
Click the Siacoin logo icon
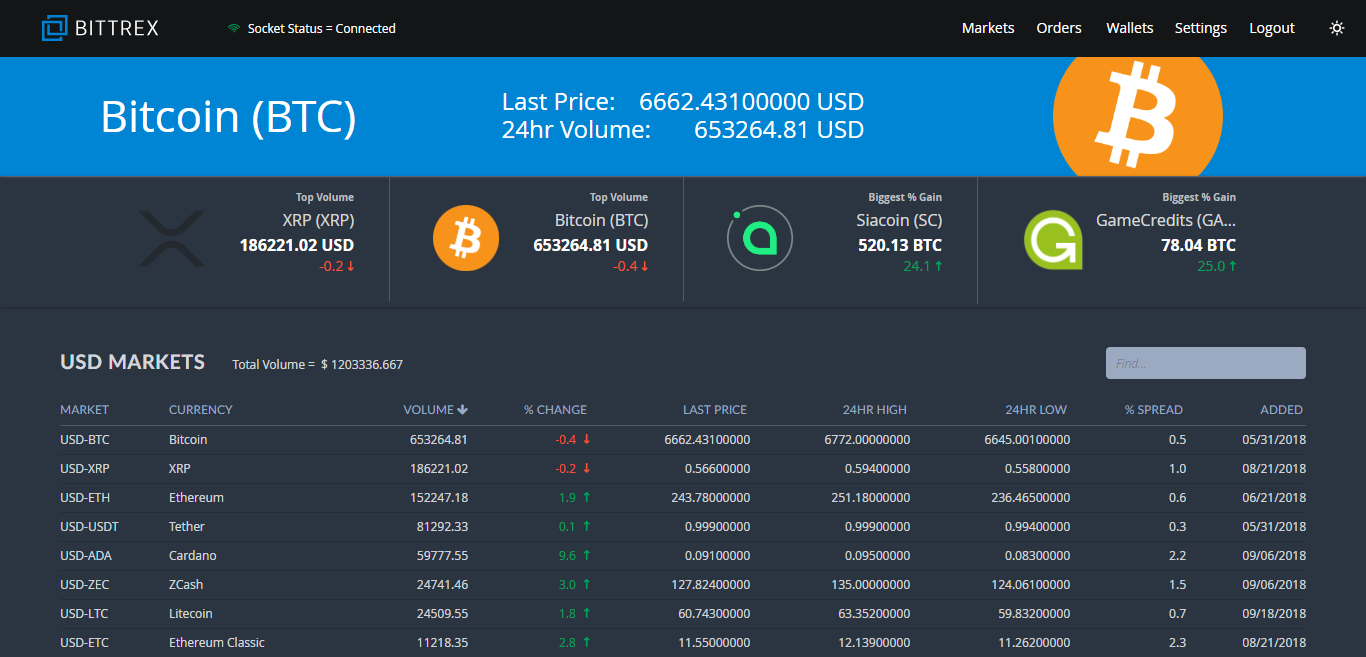coord(759,239)
